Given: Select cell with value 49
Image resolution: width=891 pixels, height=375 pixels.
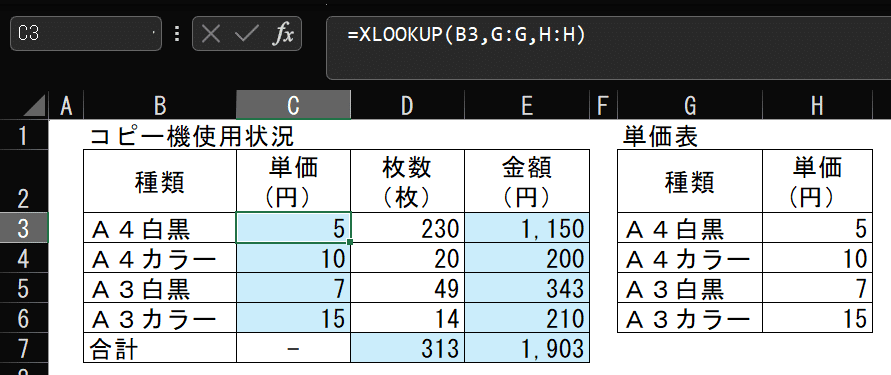Looking at the screenshot, I should (407, 288).
